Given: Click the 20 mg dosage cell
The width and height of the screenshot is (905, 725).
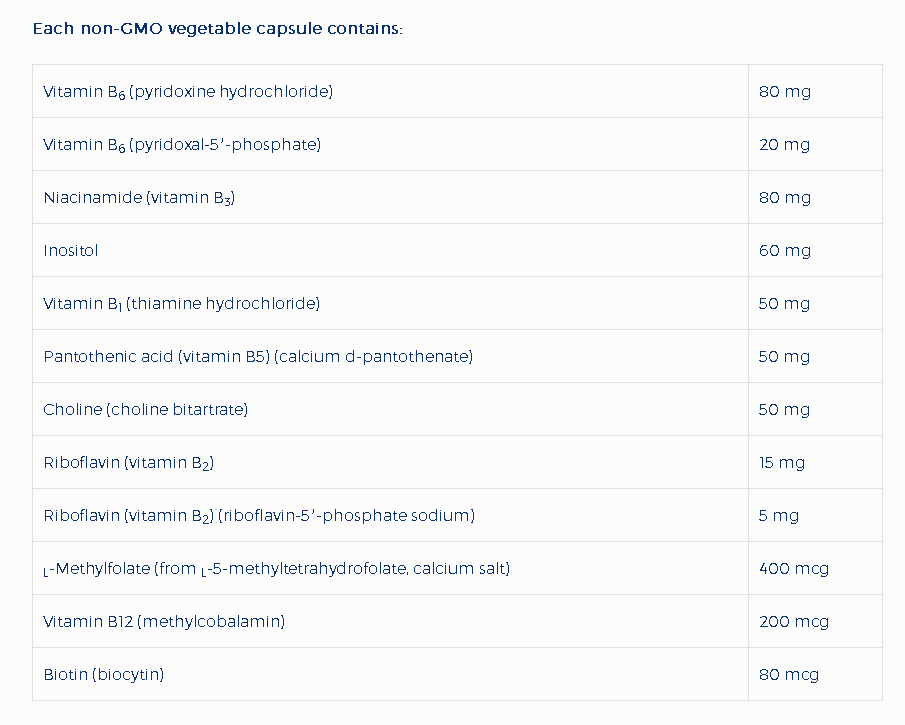Looking at the screenshot, I should tap(784, 145).
